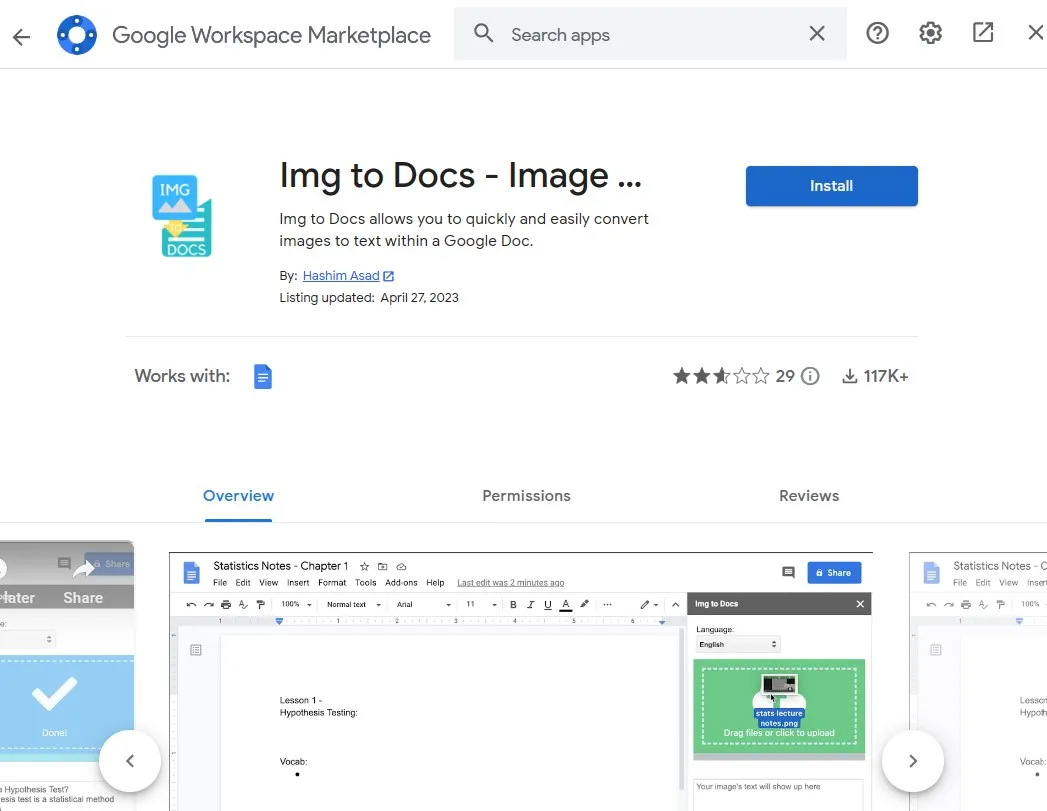
Task: Click the help question mark icon
Action: point(877,33)
